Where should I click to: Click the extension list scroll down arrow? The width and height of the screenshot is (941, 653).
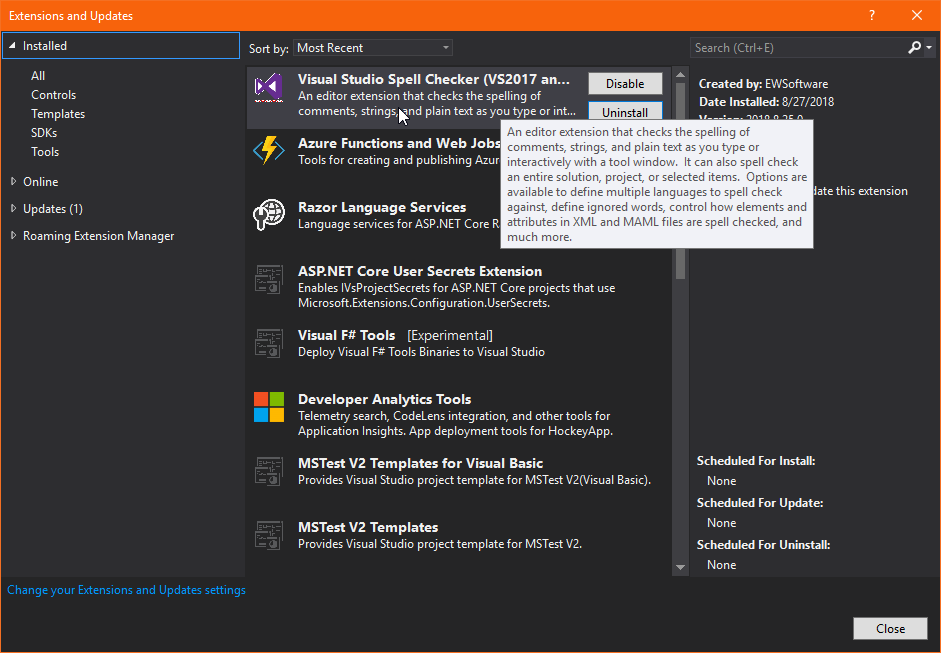[x=680, y=567]
